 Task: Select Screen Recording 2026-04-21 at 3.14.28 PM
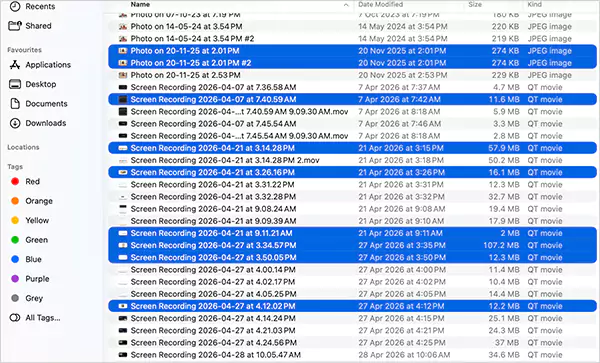(352, 148)
